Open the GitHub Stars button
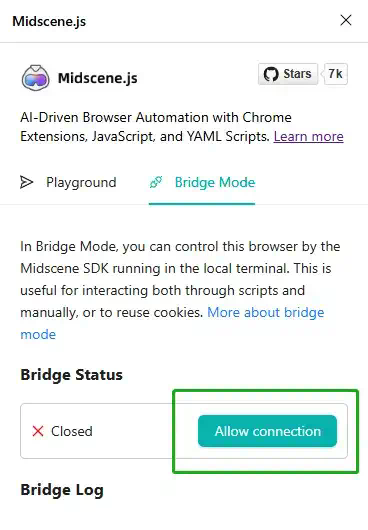 pyautogui.click(x=288, y=74)
